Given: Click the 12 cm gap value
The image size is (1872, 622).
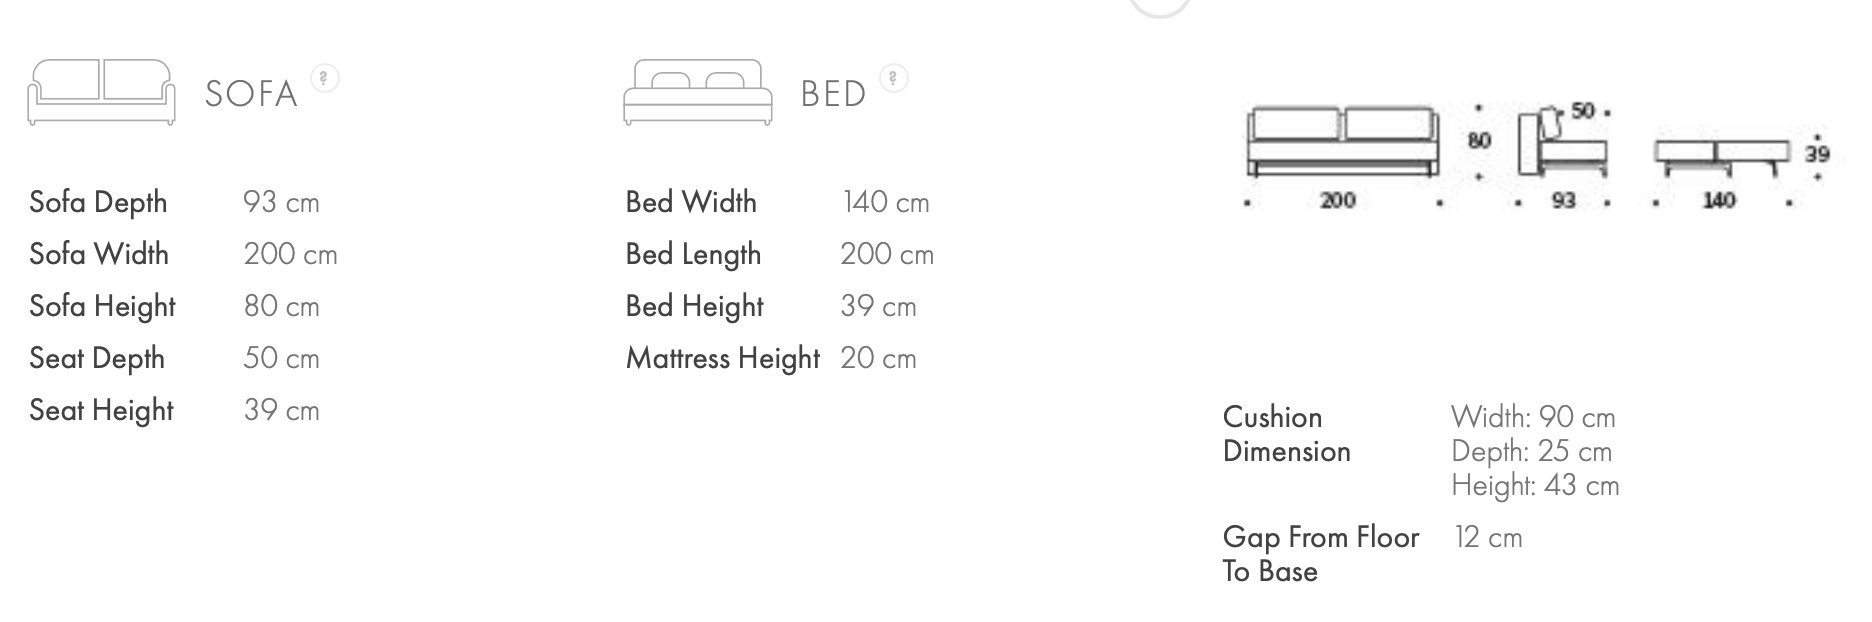Looking at the screenshot, I should pyautogui.click(x=1488, y=537).
